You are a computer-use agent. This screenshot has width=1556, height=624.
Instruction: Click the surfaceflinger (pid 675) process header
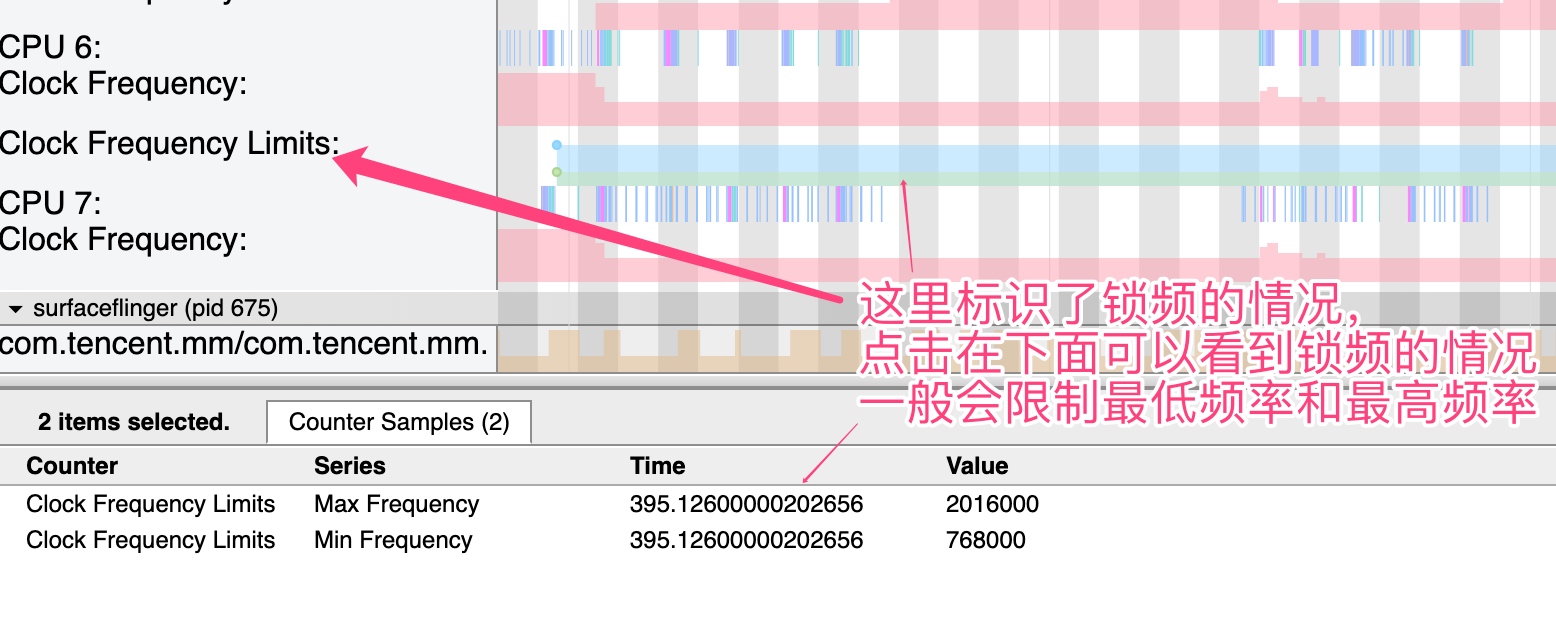pos(155,308)
